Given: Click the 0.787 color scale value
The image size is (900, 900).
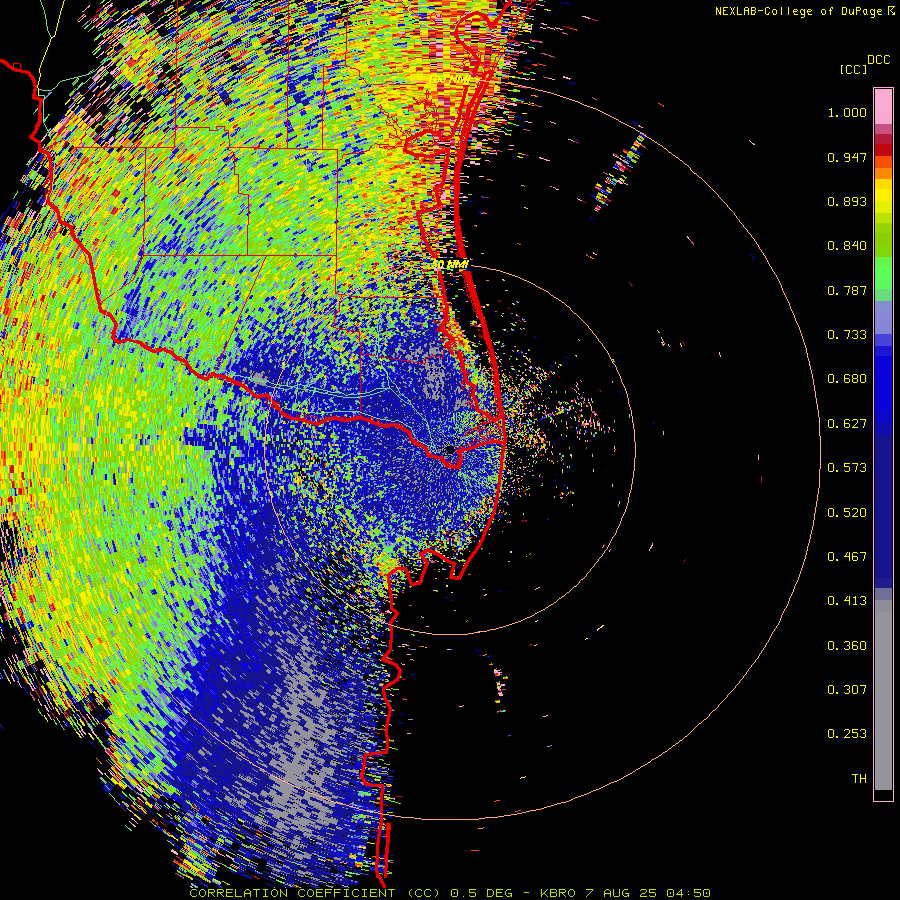Looking at the screenshot, I should [847, 290].
